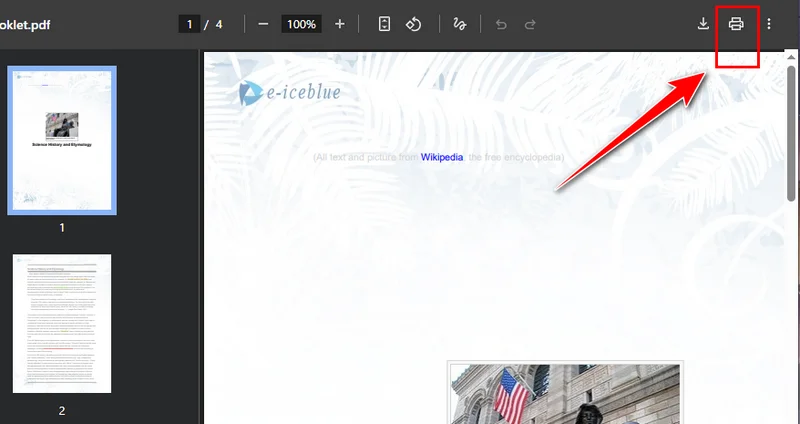Viewport: 800px width, 424px height.
Task: Click the PDF file name title
Action: (25, 24)
